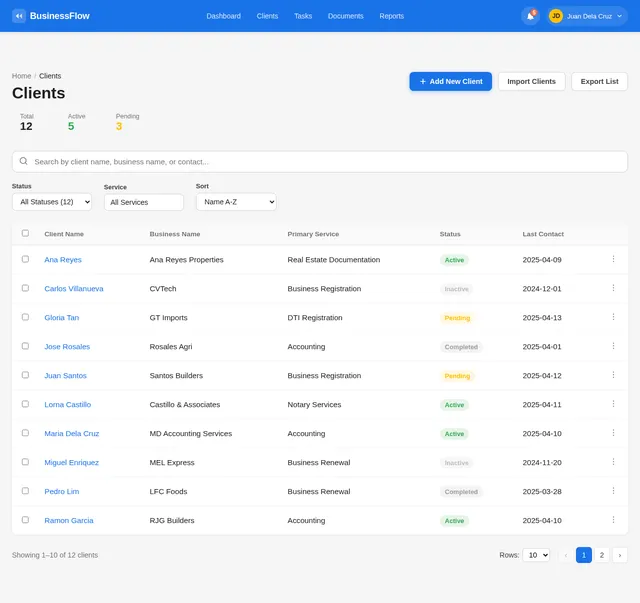Screen dimensions: 640x603
Task: Click the BusinessFlow logo icon
Action: click(19, 16)
